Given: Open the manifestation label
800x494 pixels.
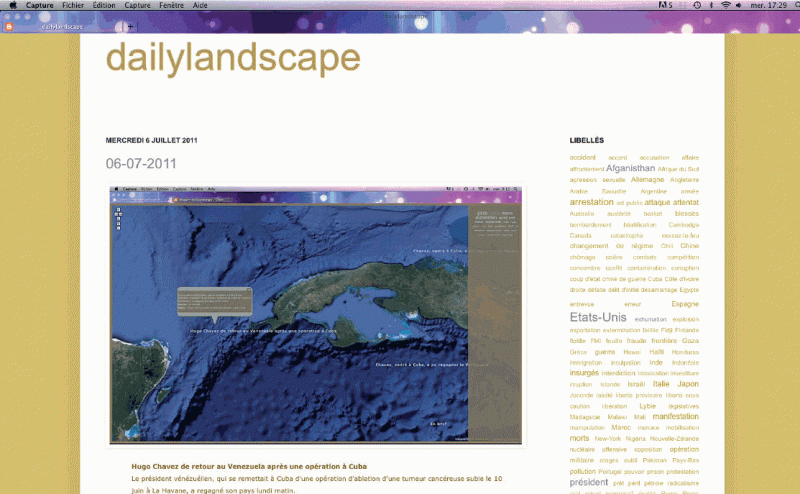Looking at the screenshot, I should pyautogui.click(x=676, y=417).
